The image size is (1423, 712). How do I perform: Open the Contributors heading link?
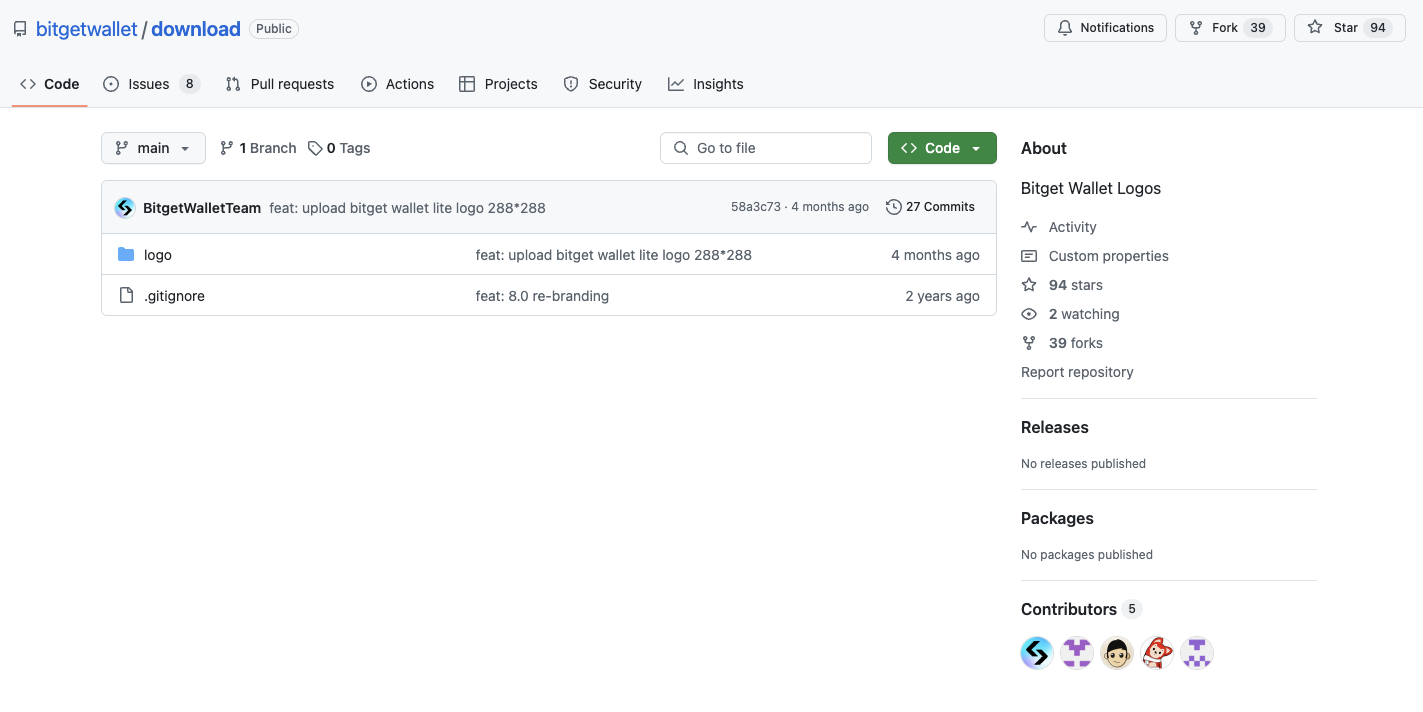[x=1081, y=609]
